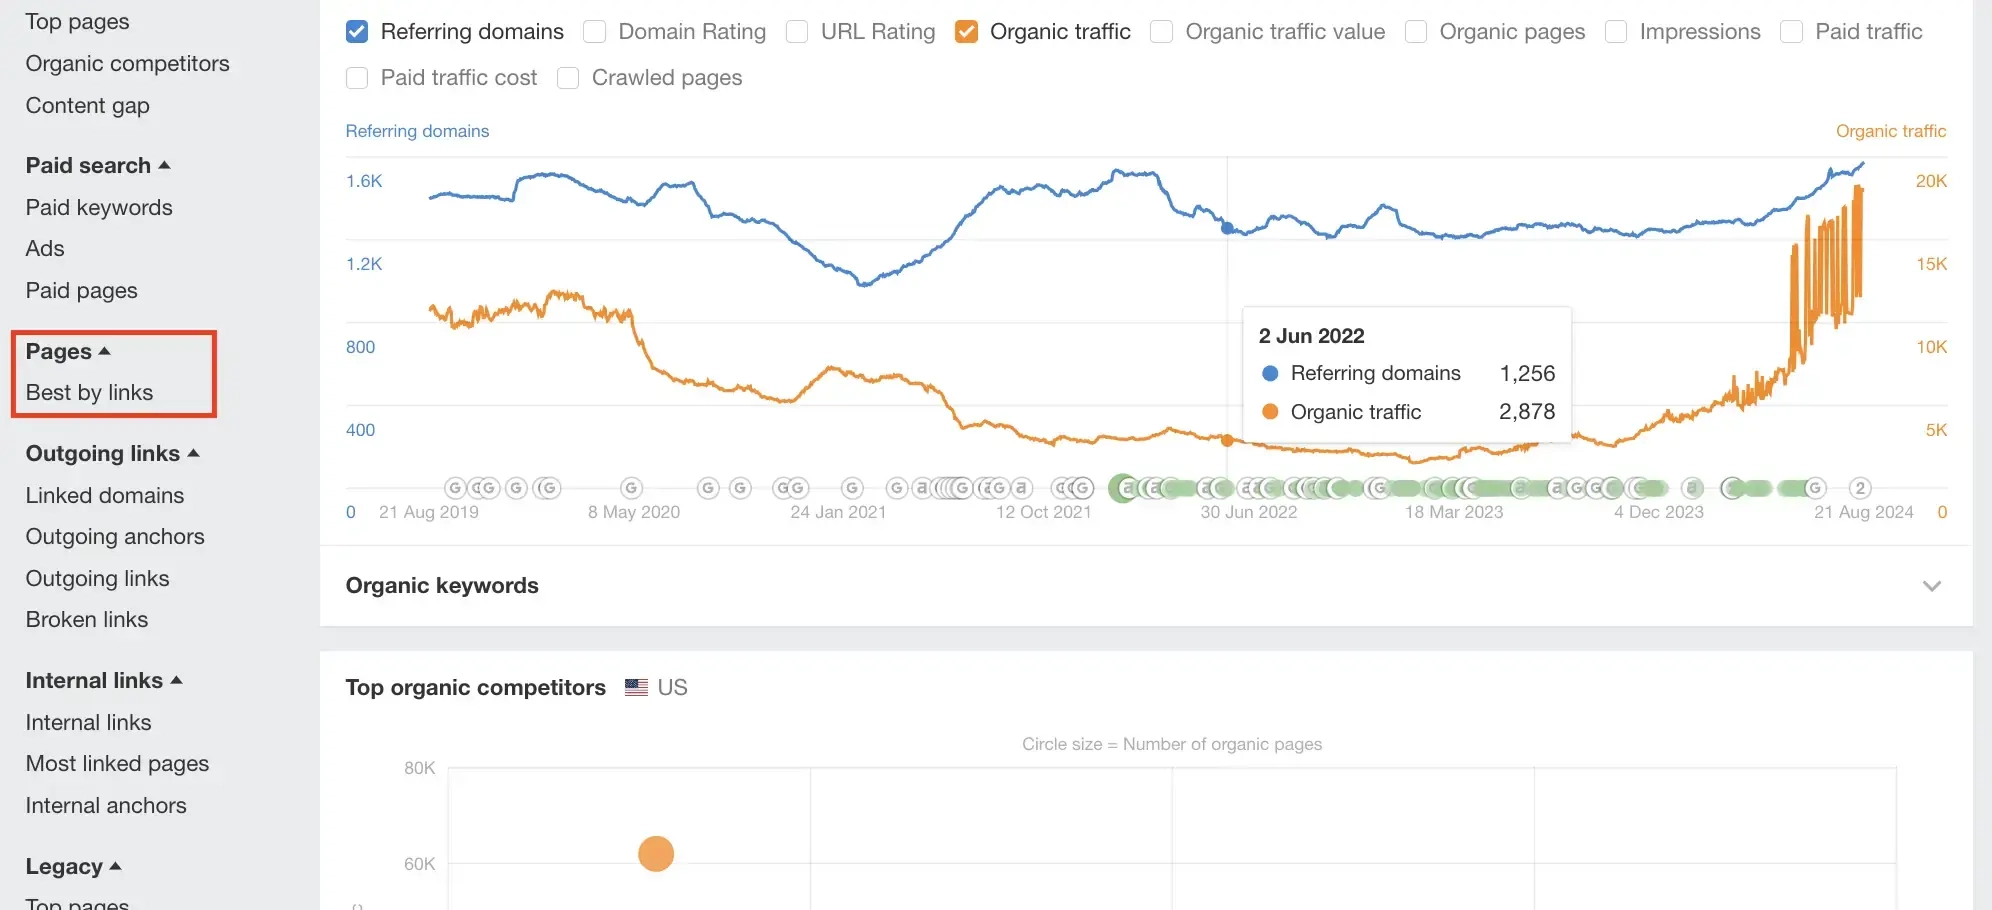Uncheck the Referring domains checkbox
This screenshot has width=1992, height=910.
pos(357,32)
